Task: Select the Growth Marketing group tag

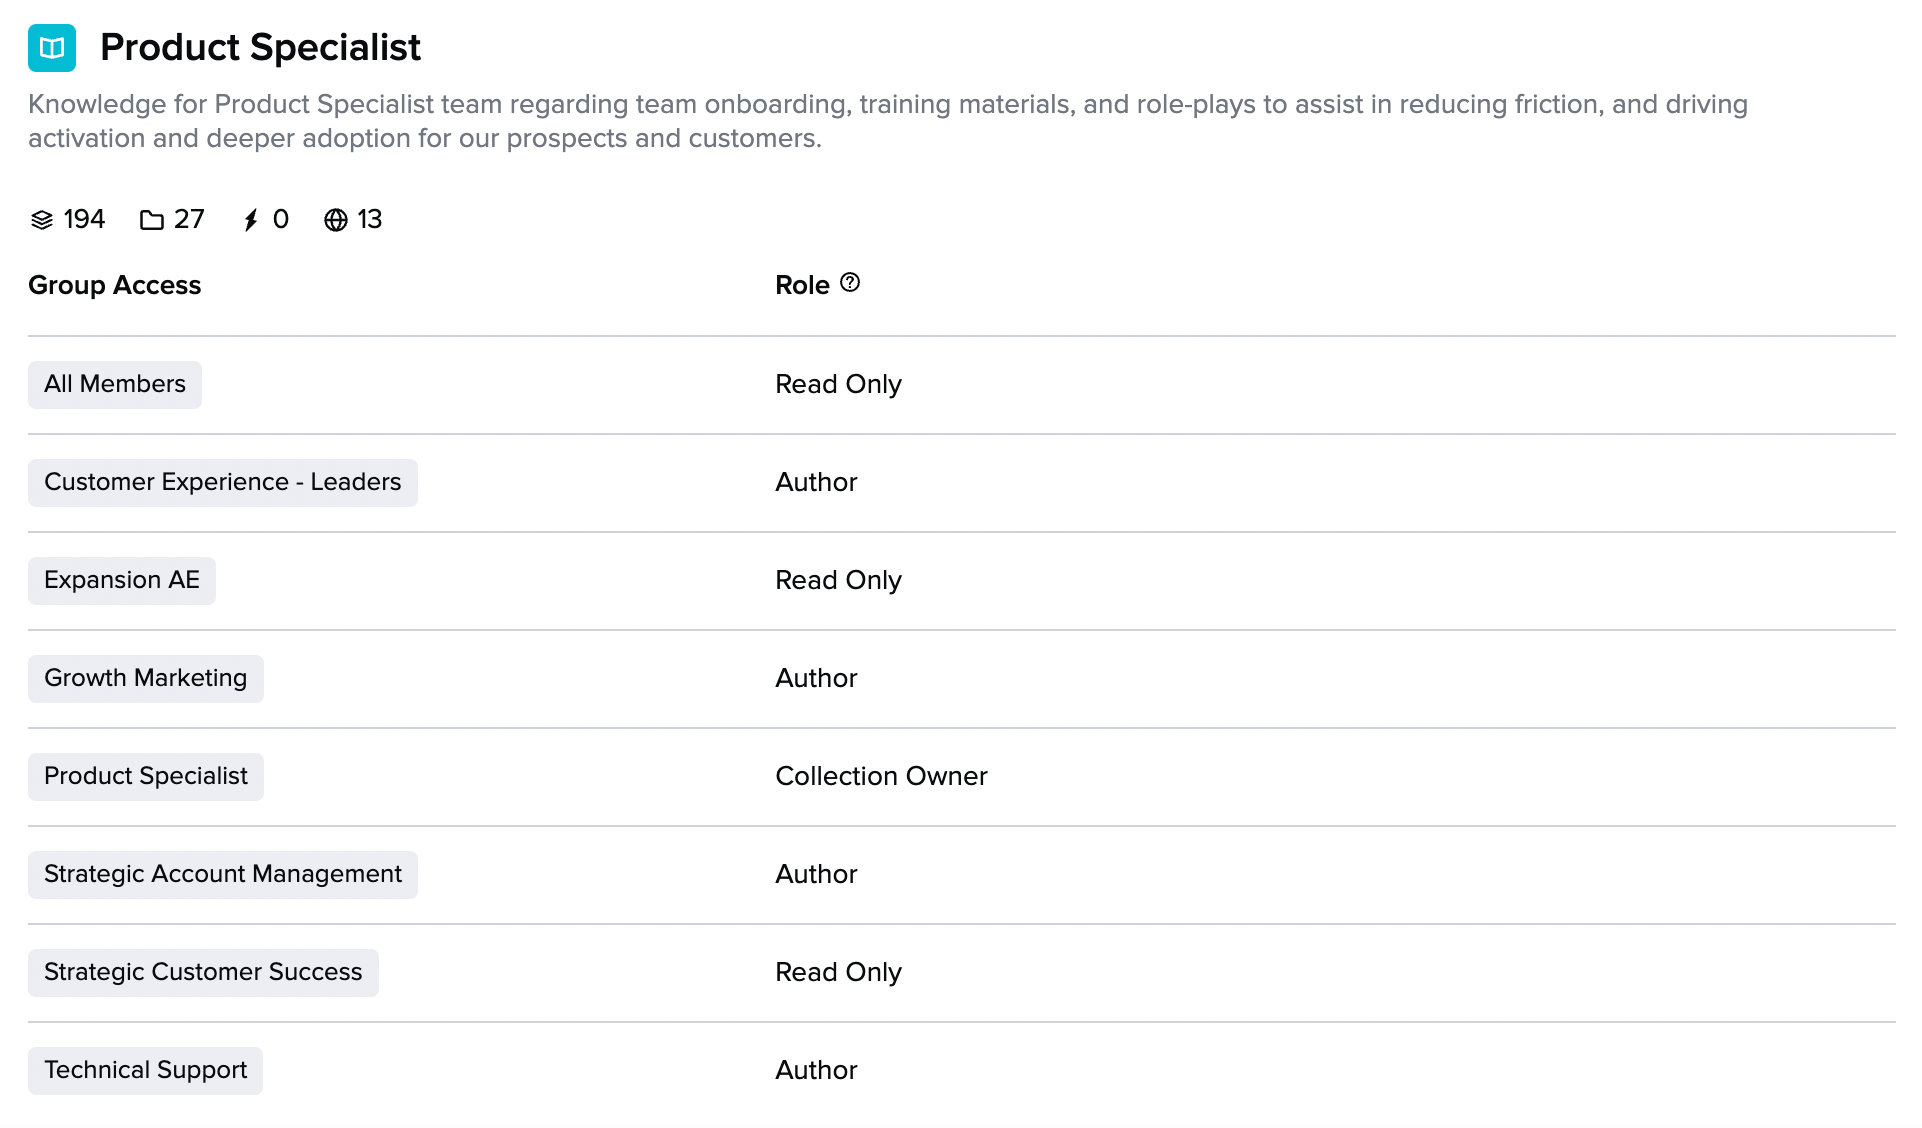Action: pos(146,678)
